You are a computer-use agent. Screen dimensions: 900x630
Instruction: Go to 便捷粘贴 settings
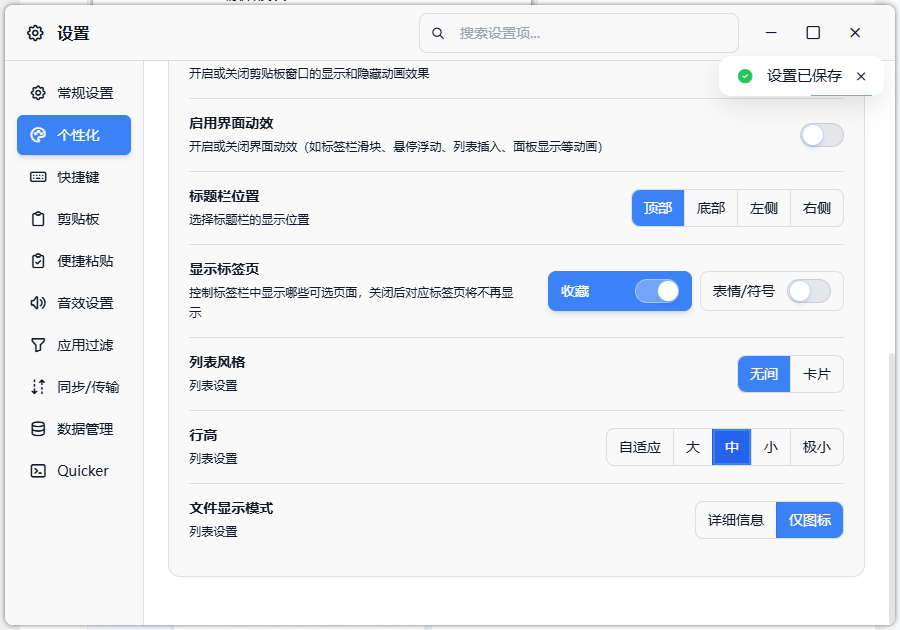tap(74, 260)
